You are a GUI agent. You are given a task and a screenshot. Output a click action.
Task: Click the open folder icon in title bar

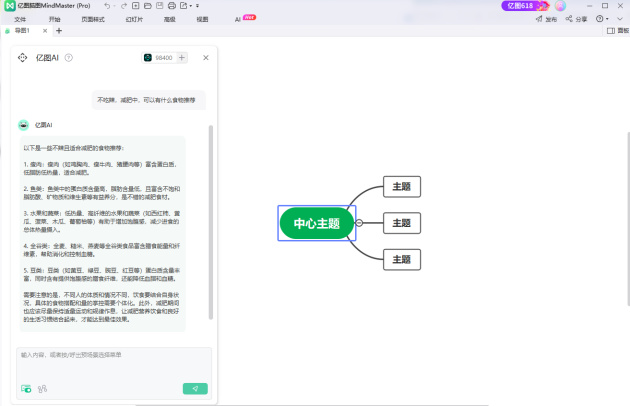tap(146, 6)
